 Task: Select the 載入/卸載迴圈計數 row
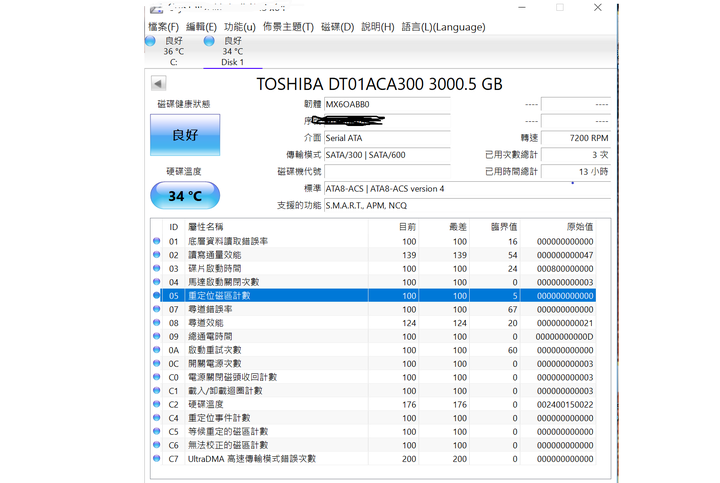click(374, 391)
